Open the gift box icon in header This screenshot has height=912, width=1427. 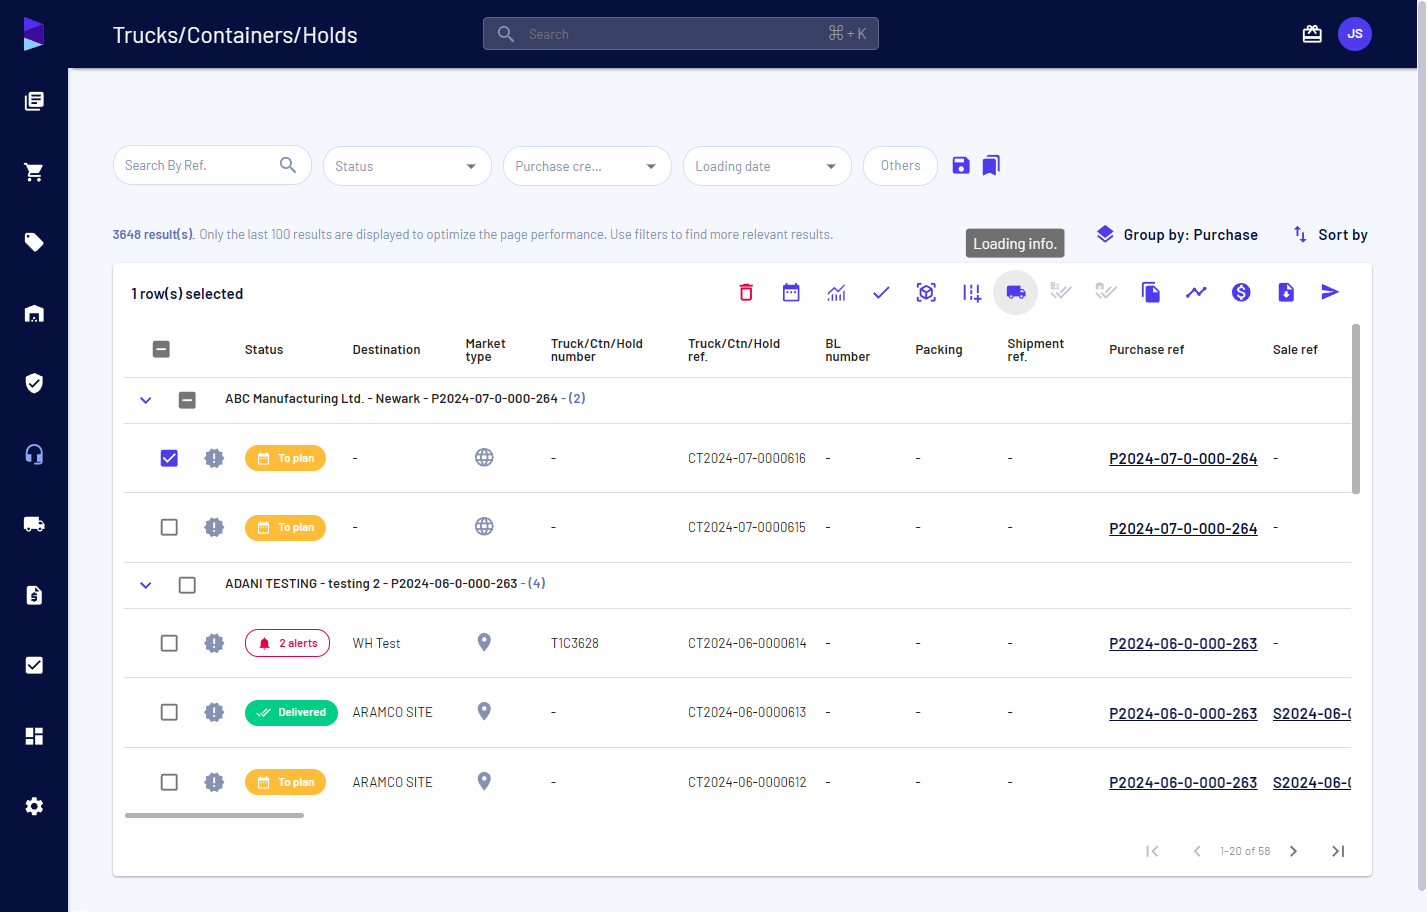1312,34
